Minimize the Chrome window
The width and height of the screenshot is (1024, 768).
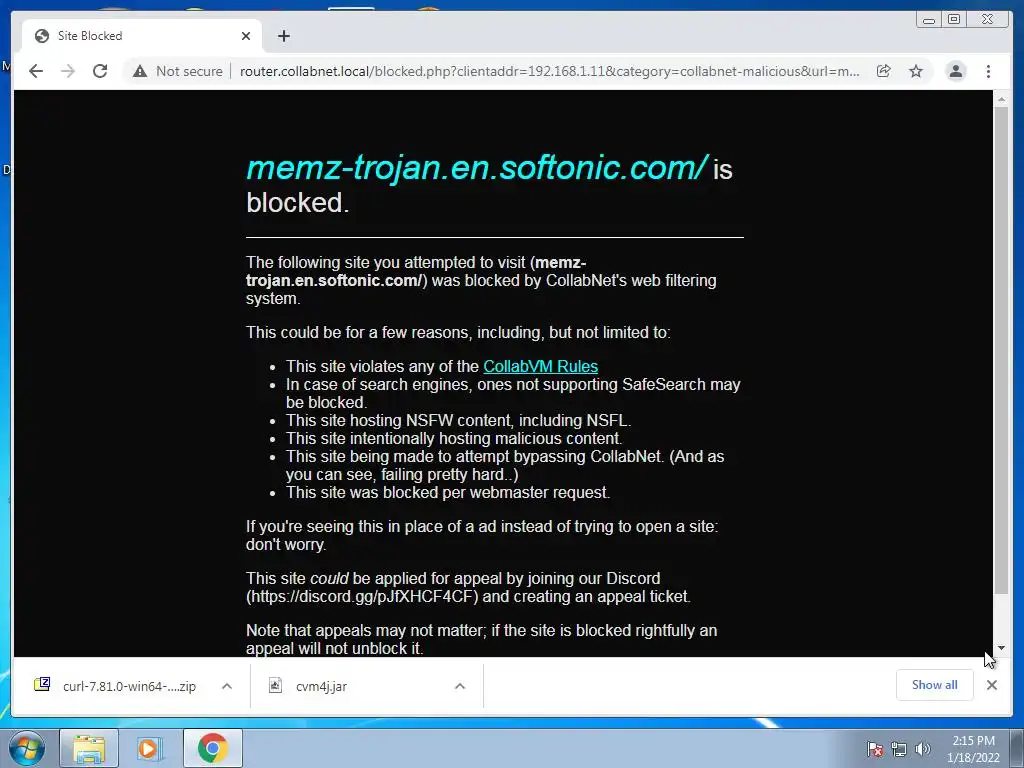[x=929, y=20]
